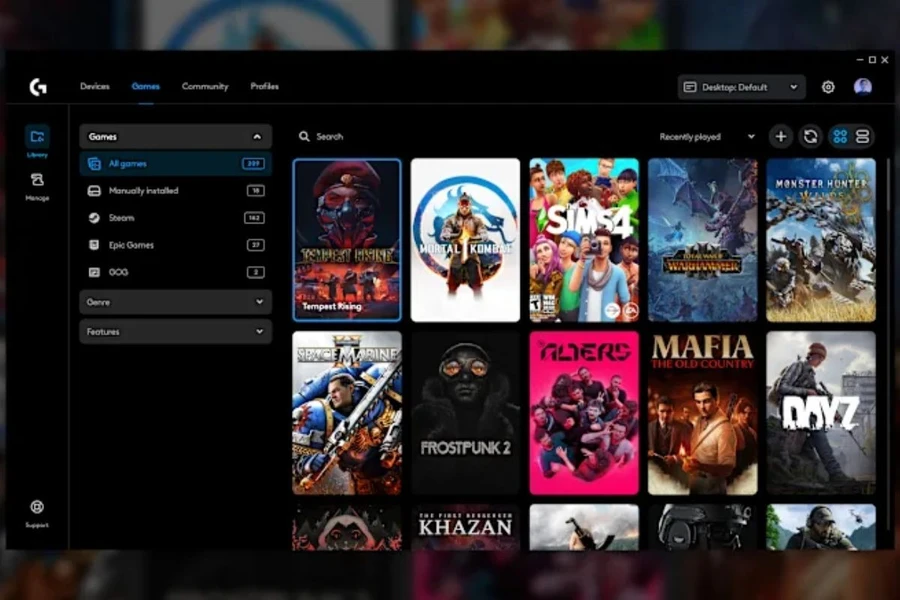
Task: Go to the Games tab
Action: pos(146,87)
